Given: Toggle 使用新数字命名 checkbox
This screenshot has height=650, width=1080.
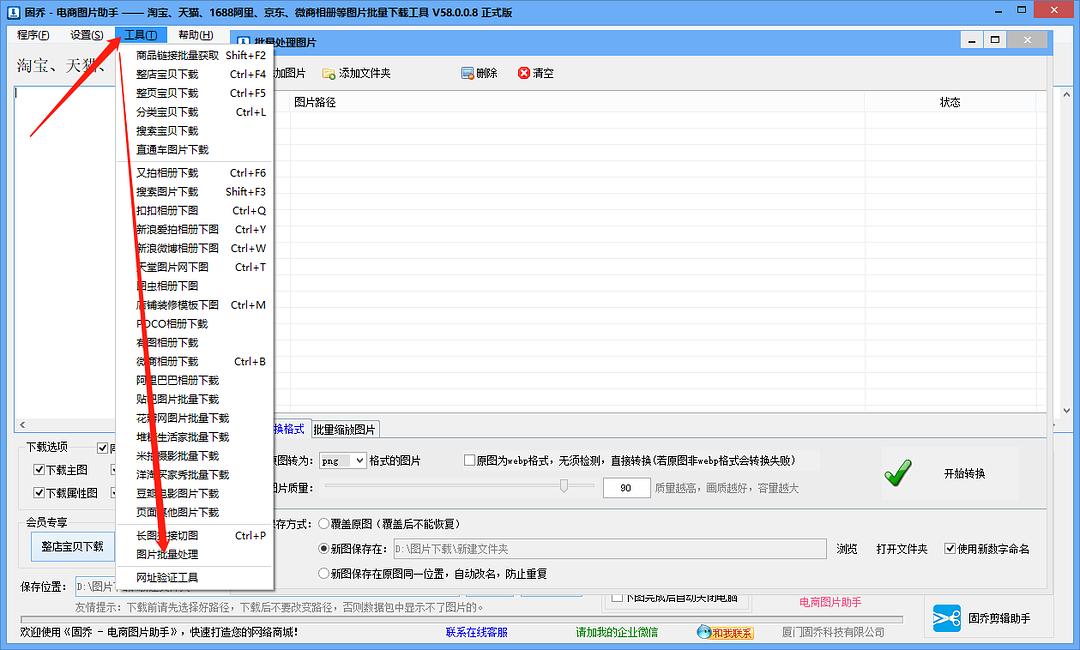Looking at the screenshot, I should 950,549.
